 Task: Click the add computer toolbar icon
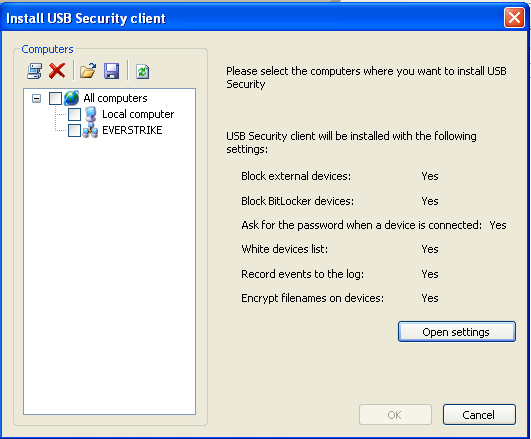click(x=35, y=71)
